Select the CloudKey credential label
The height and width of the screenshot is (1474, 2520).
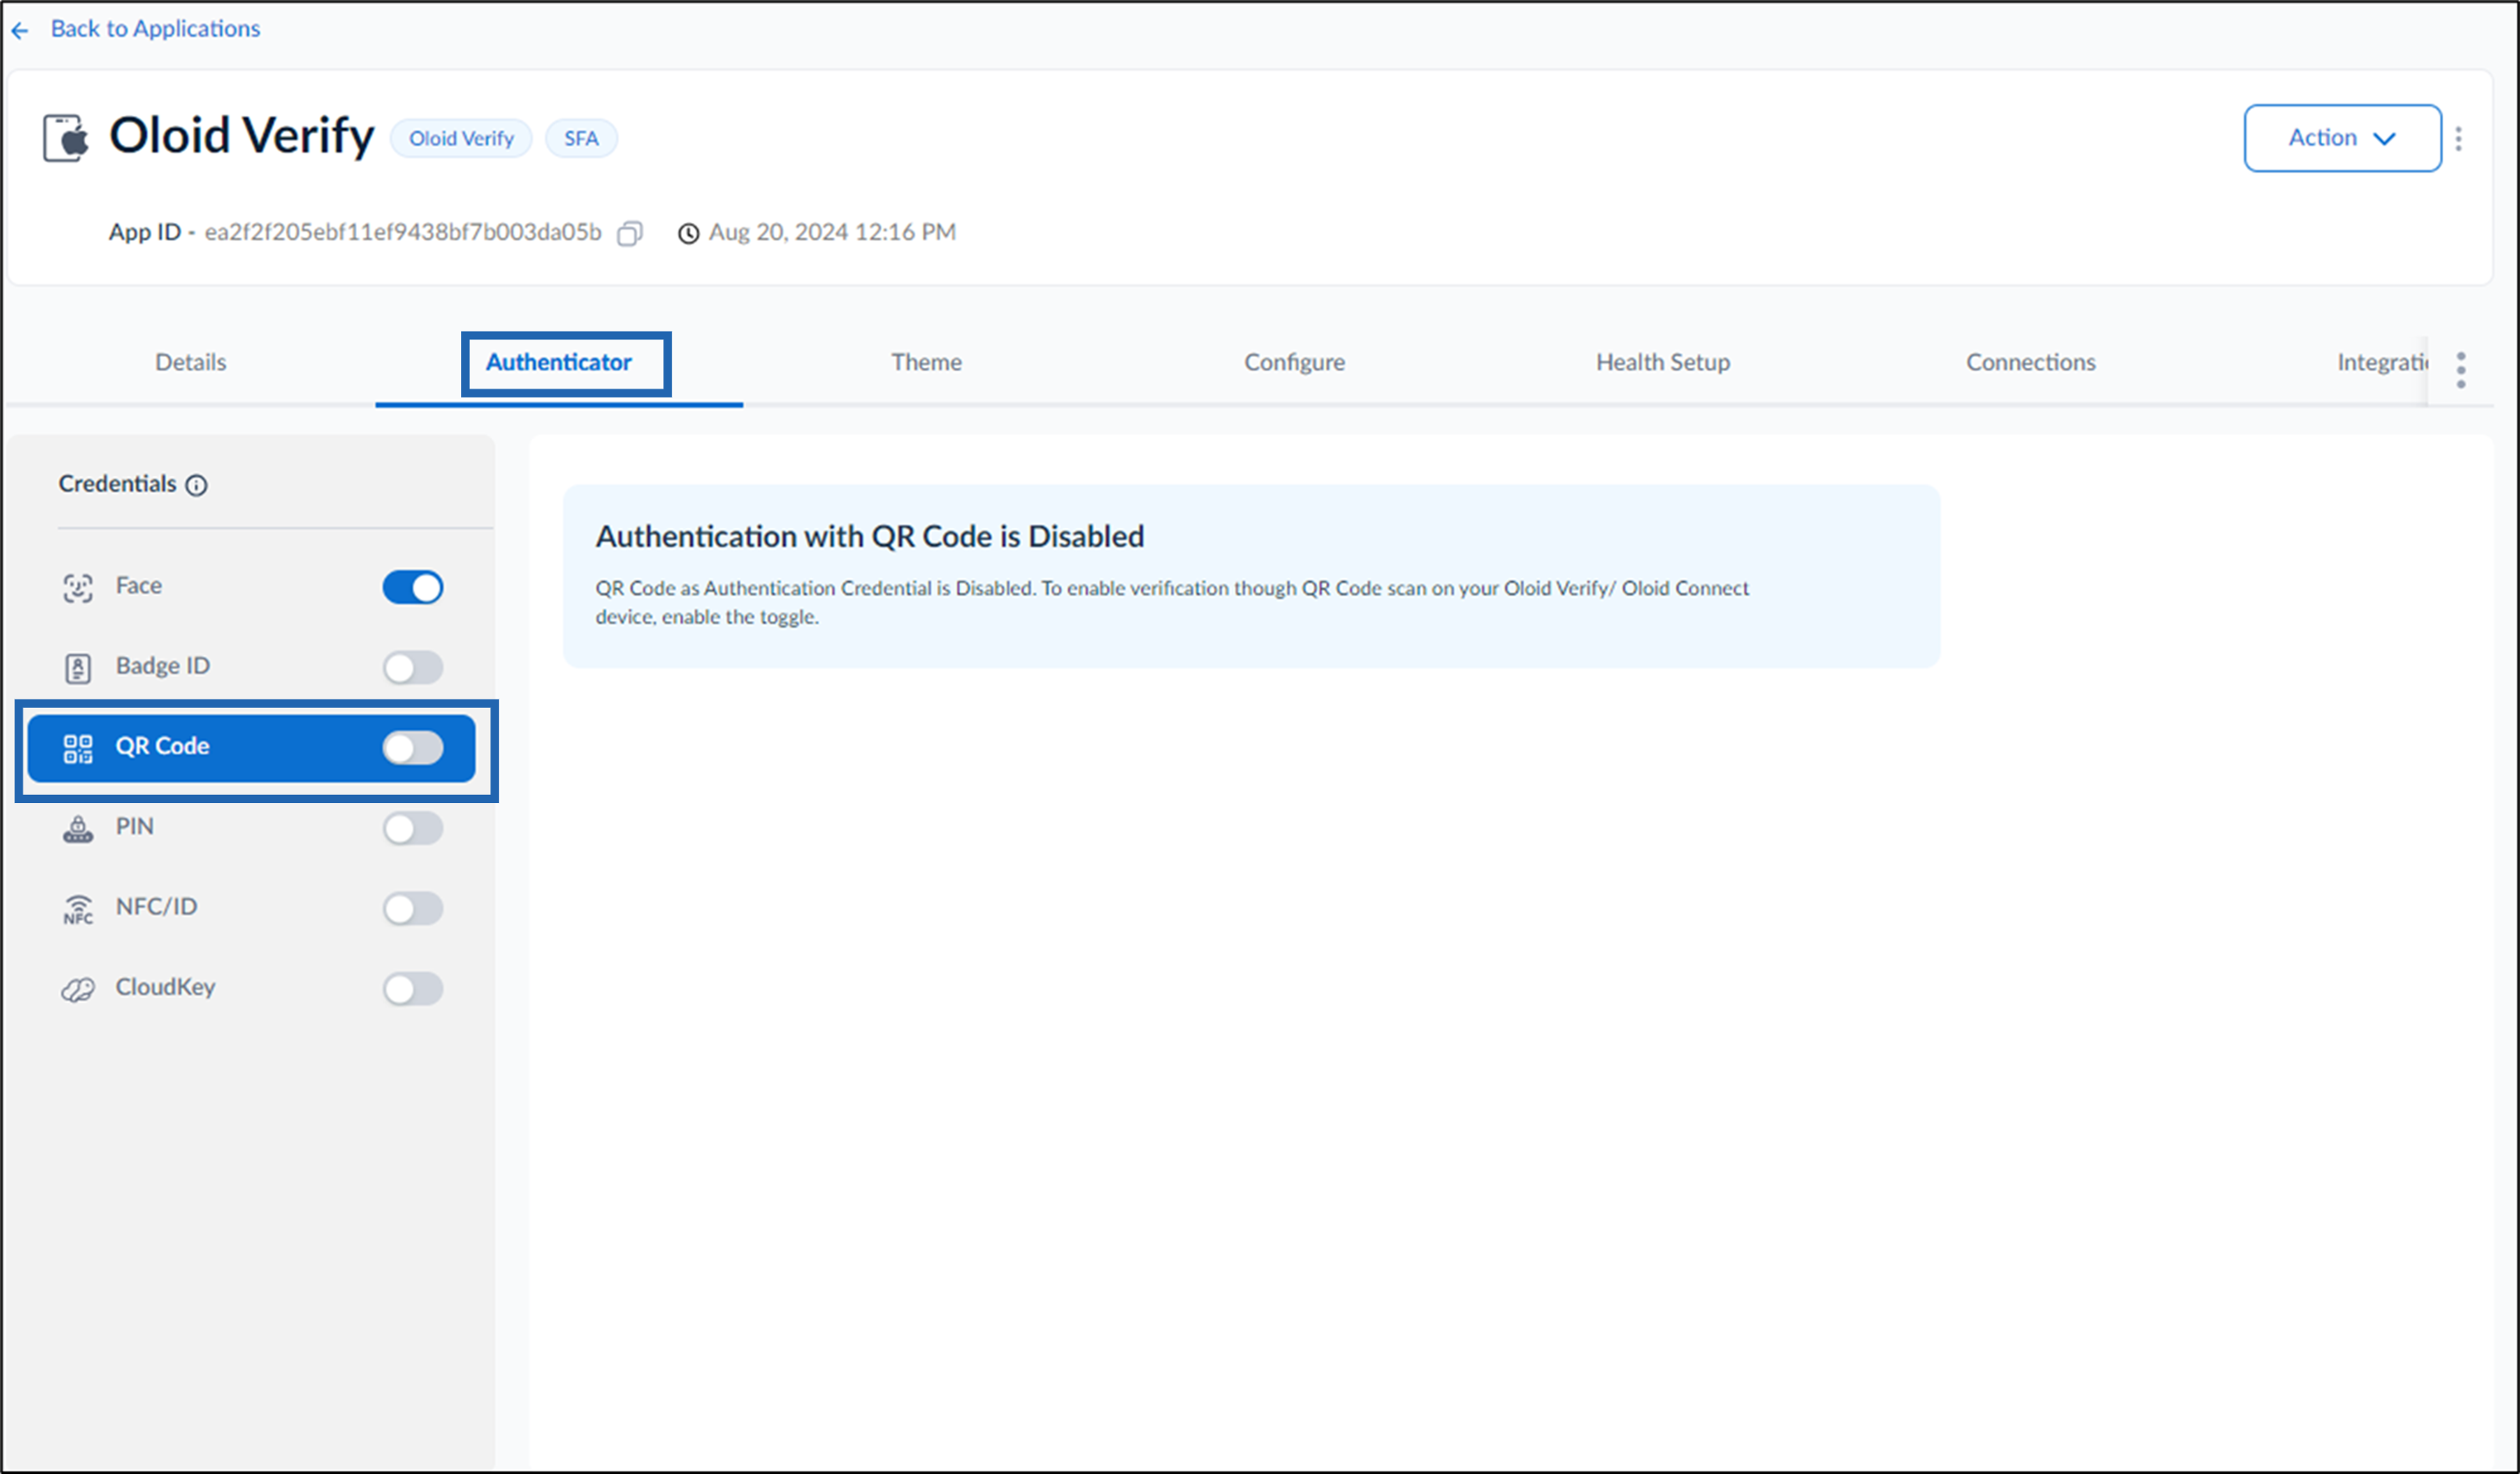tap(166, 988)
